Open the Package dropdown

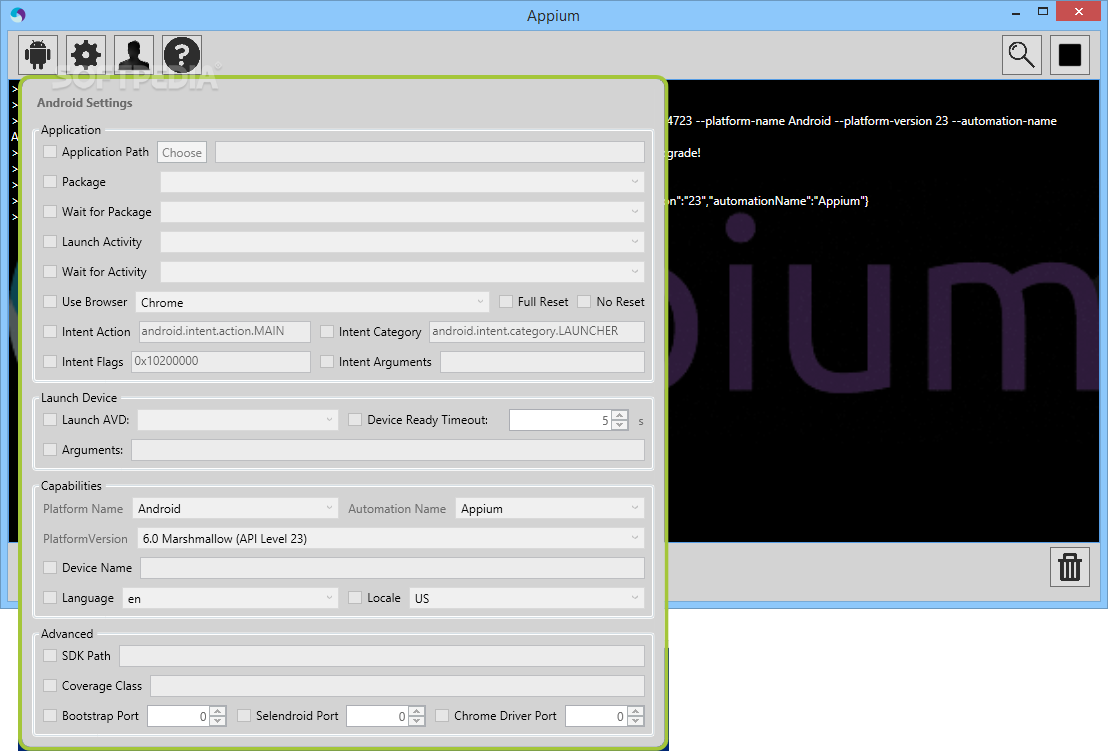[x=402, y=182]
